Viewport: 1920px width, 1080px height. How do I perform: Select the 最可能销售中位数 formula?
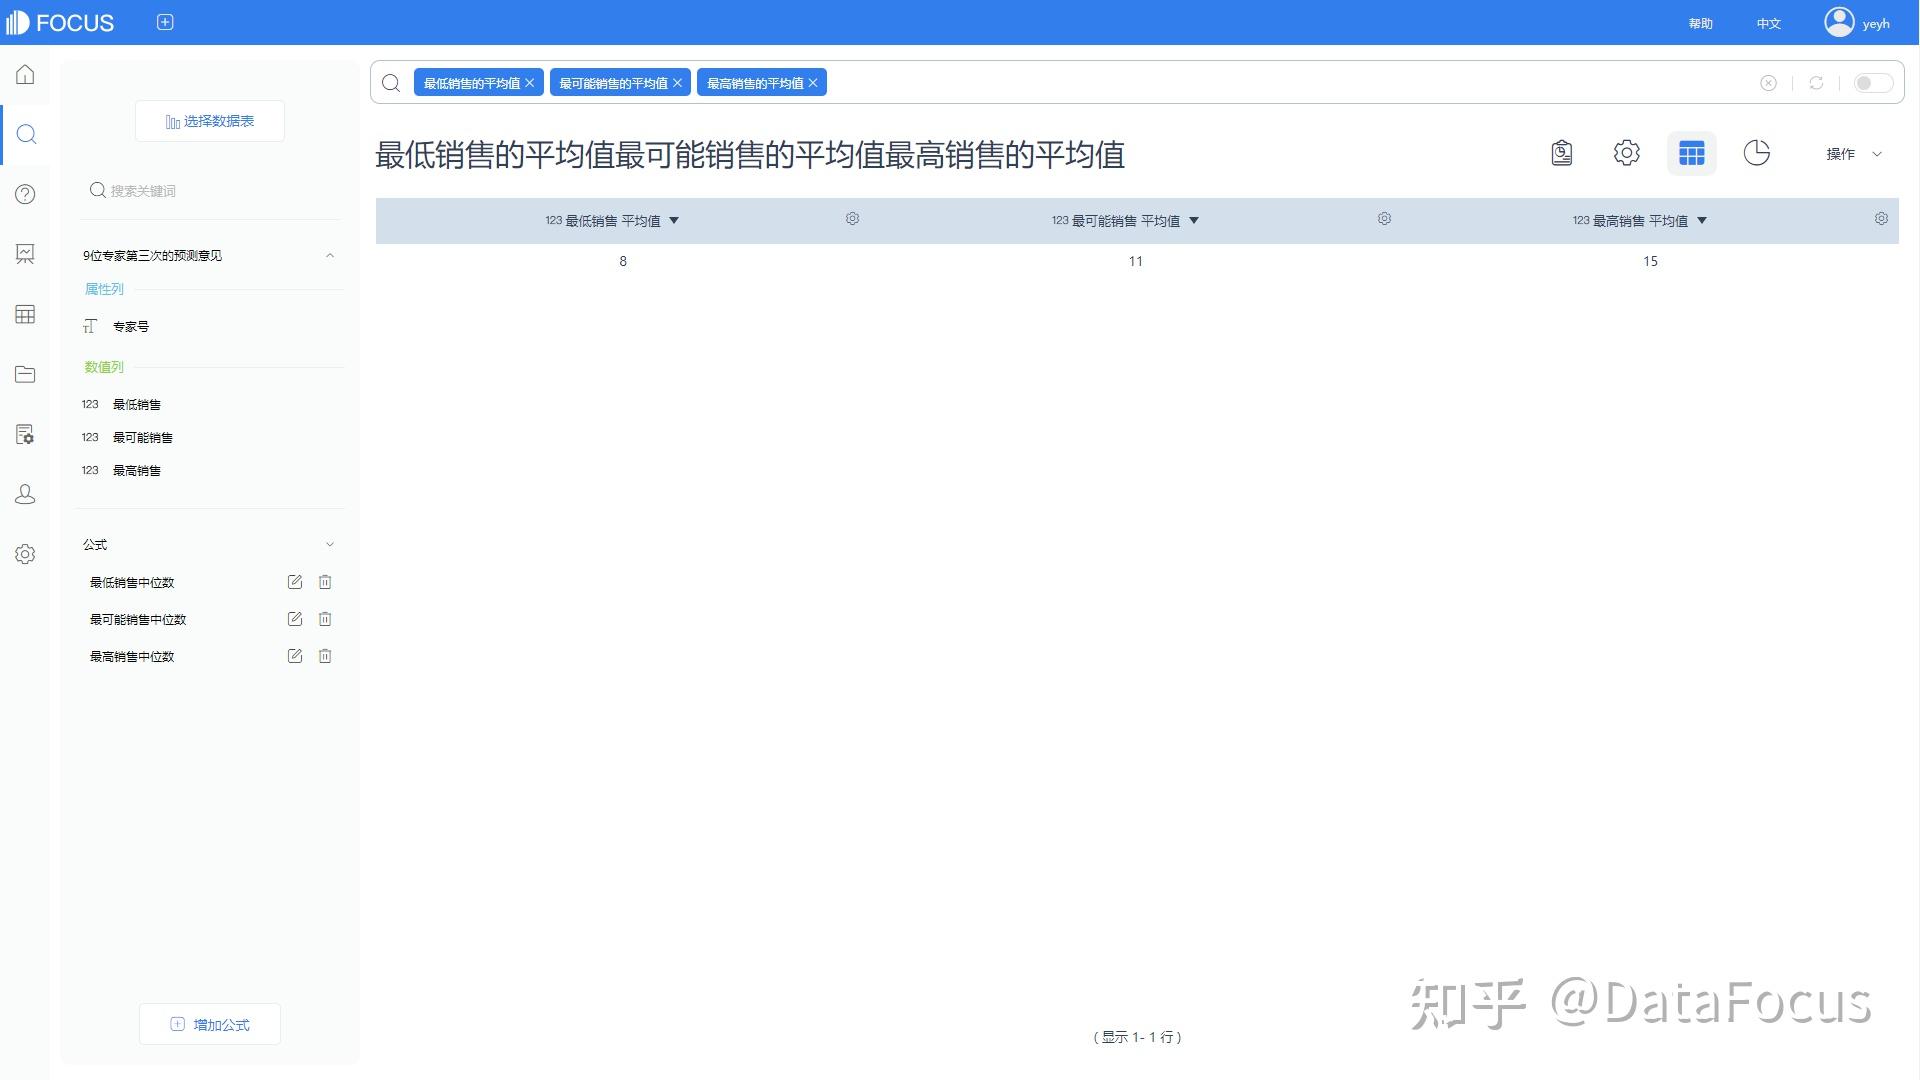coord(138,620)
